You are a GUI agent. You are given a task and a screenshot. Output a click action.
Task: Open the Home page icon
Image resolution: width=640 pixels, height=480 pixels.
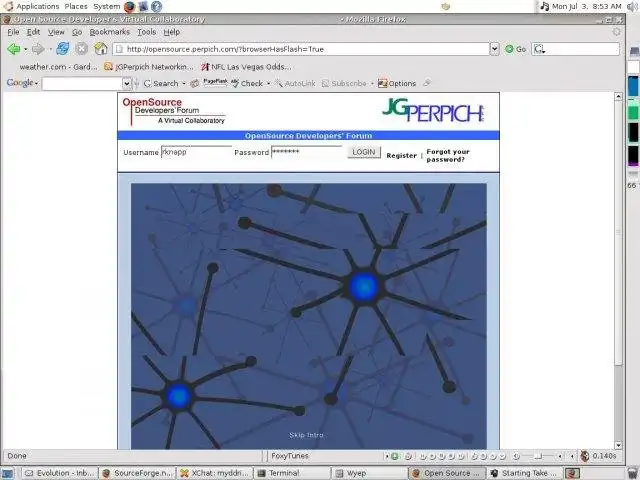coord(100,49)
